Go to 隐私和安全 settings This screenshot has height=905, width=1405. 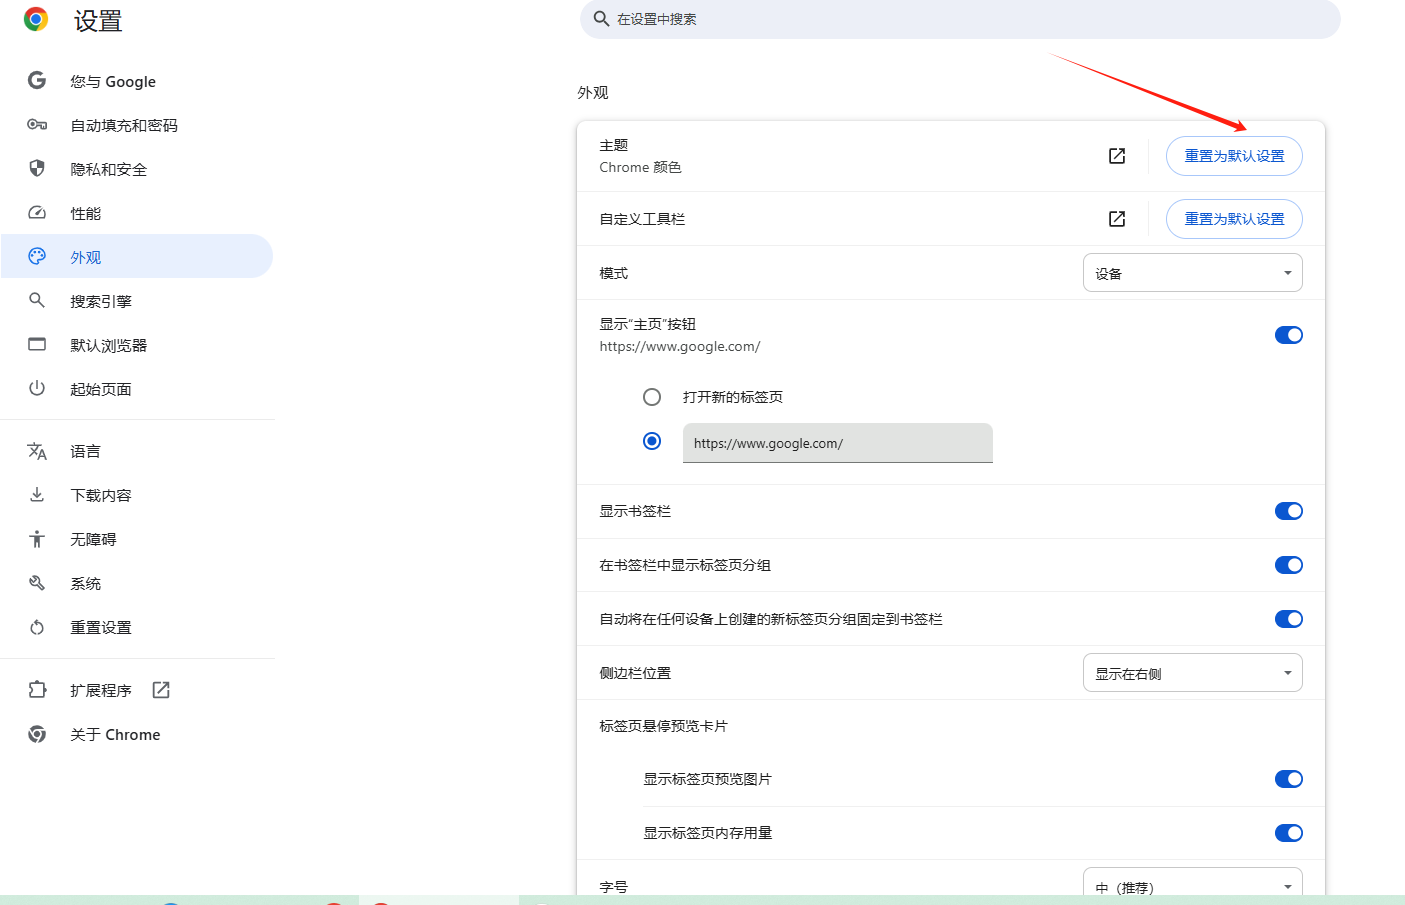pos(137,169)
